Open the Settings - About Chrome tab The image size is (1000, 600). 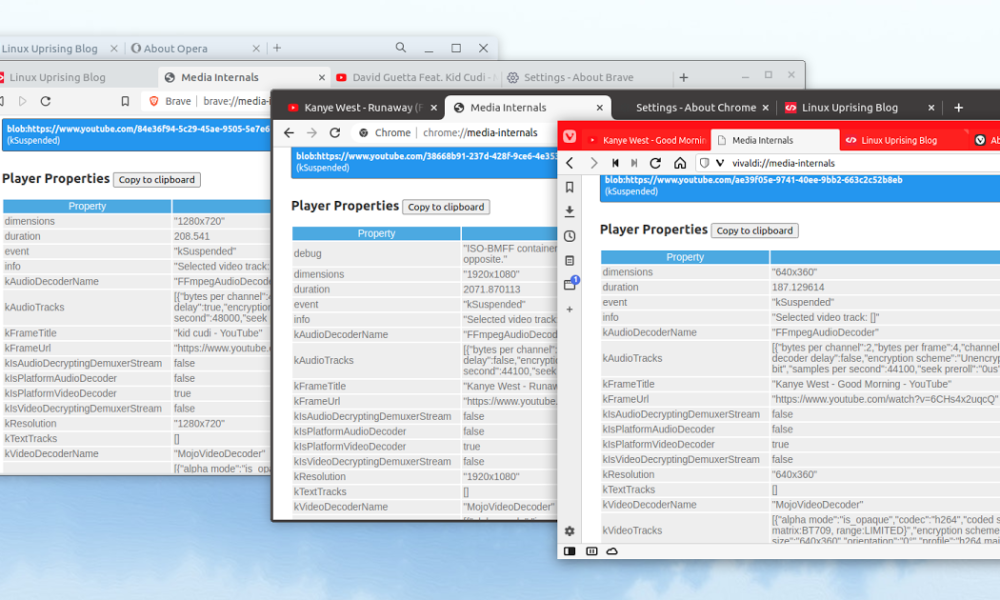pyautogui.click(x=696, y=108)
